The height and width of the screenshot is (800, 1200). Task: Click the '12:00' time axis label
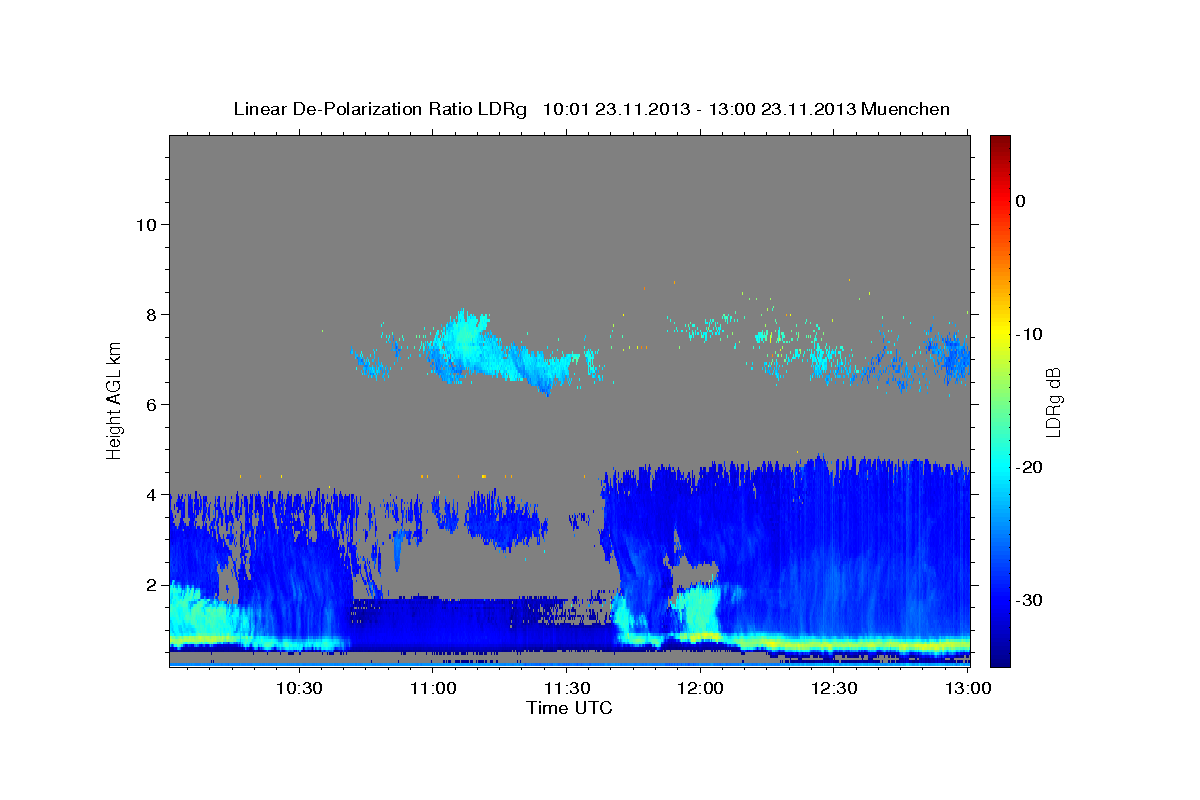(x=700, y=689)
